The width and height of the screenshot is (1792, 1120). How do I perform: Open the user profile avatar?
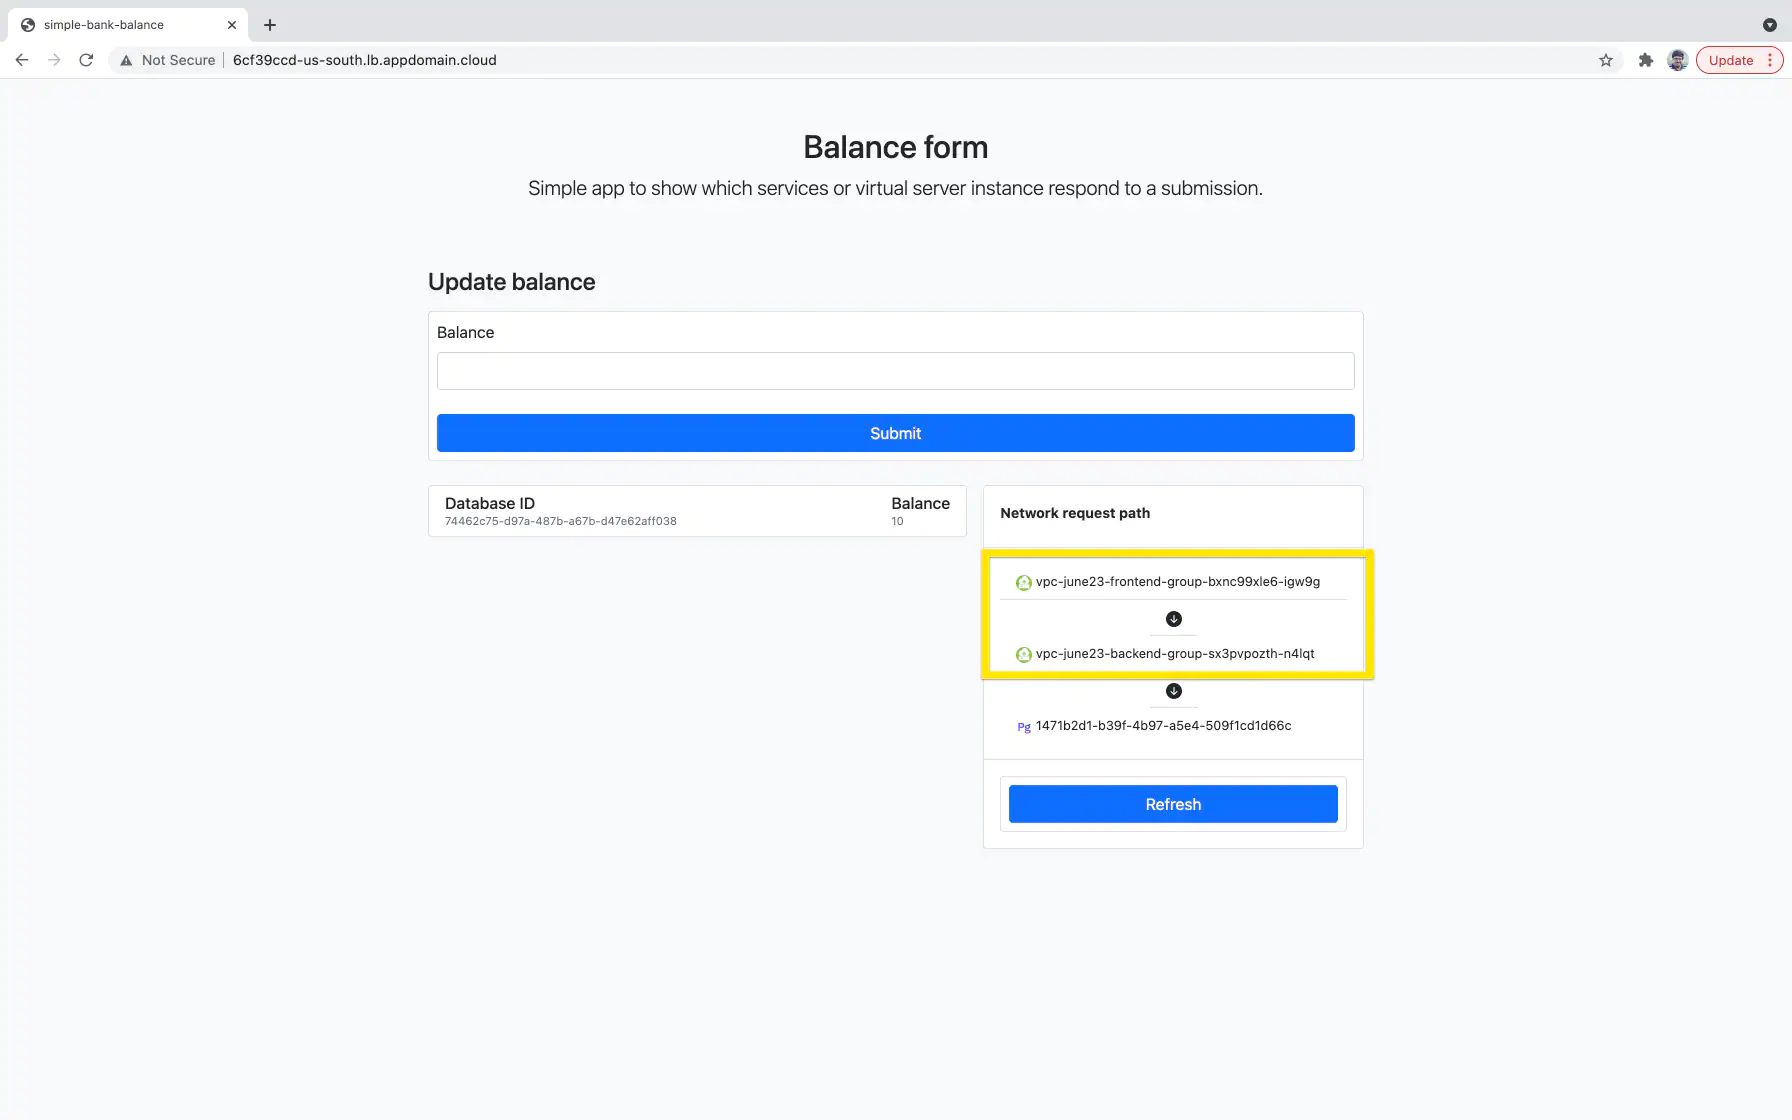coord(1678,60)
